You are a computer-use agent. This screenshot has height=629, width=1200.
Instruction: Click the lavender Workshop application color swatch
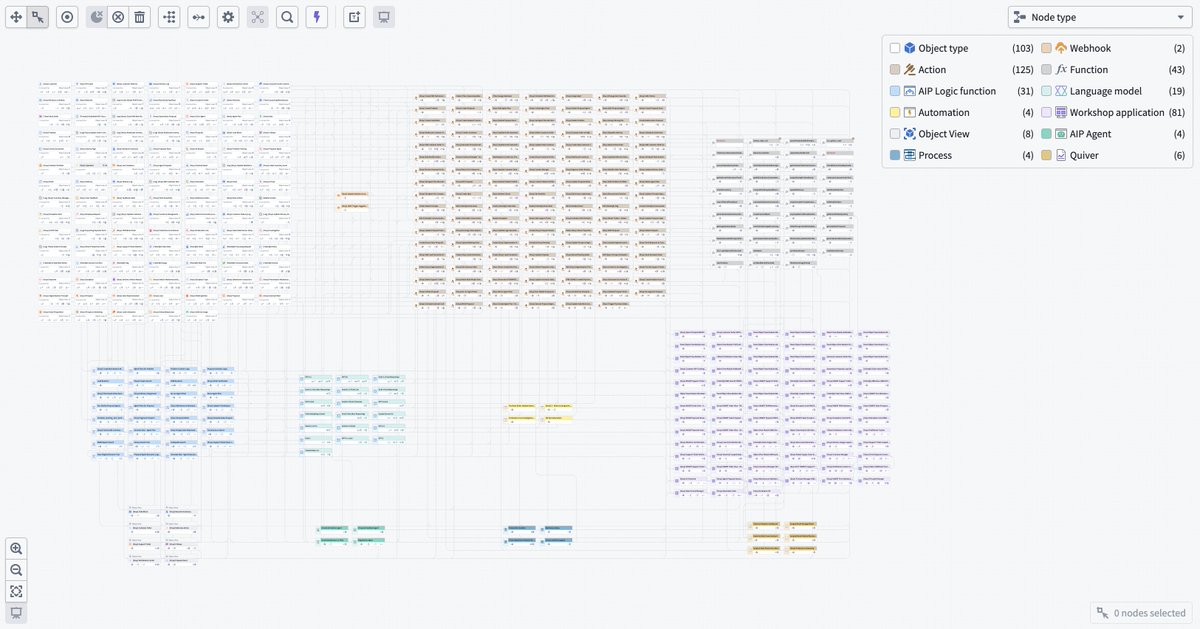[1046, 112]
